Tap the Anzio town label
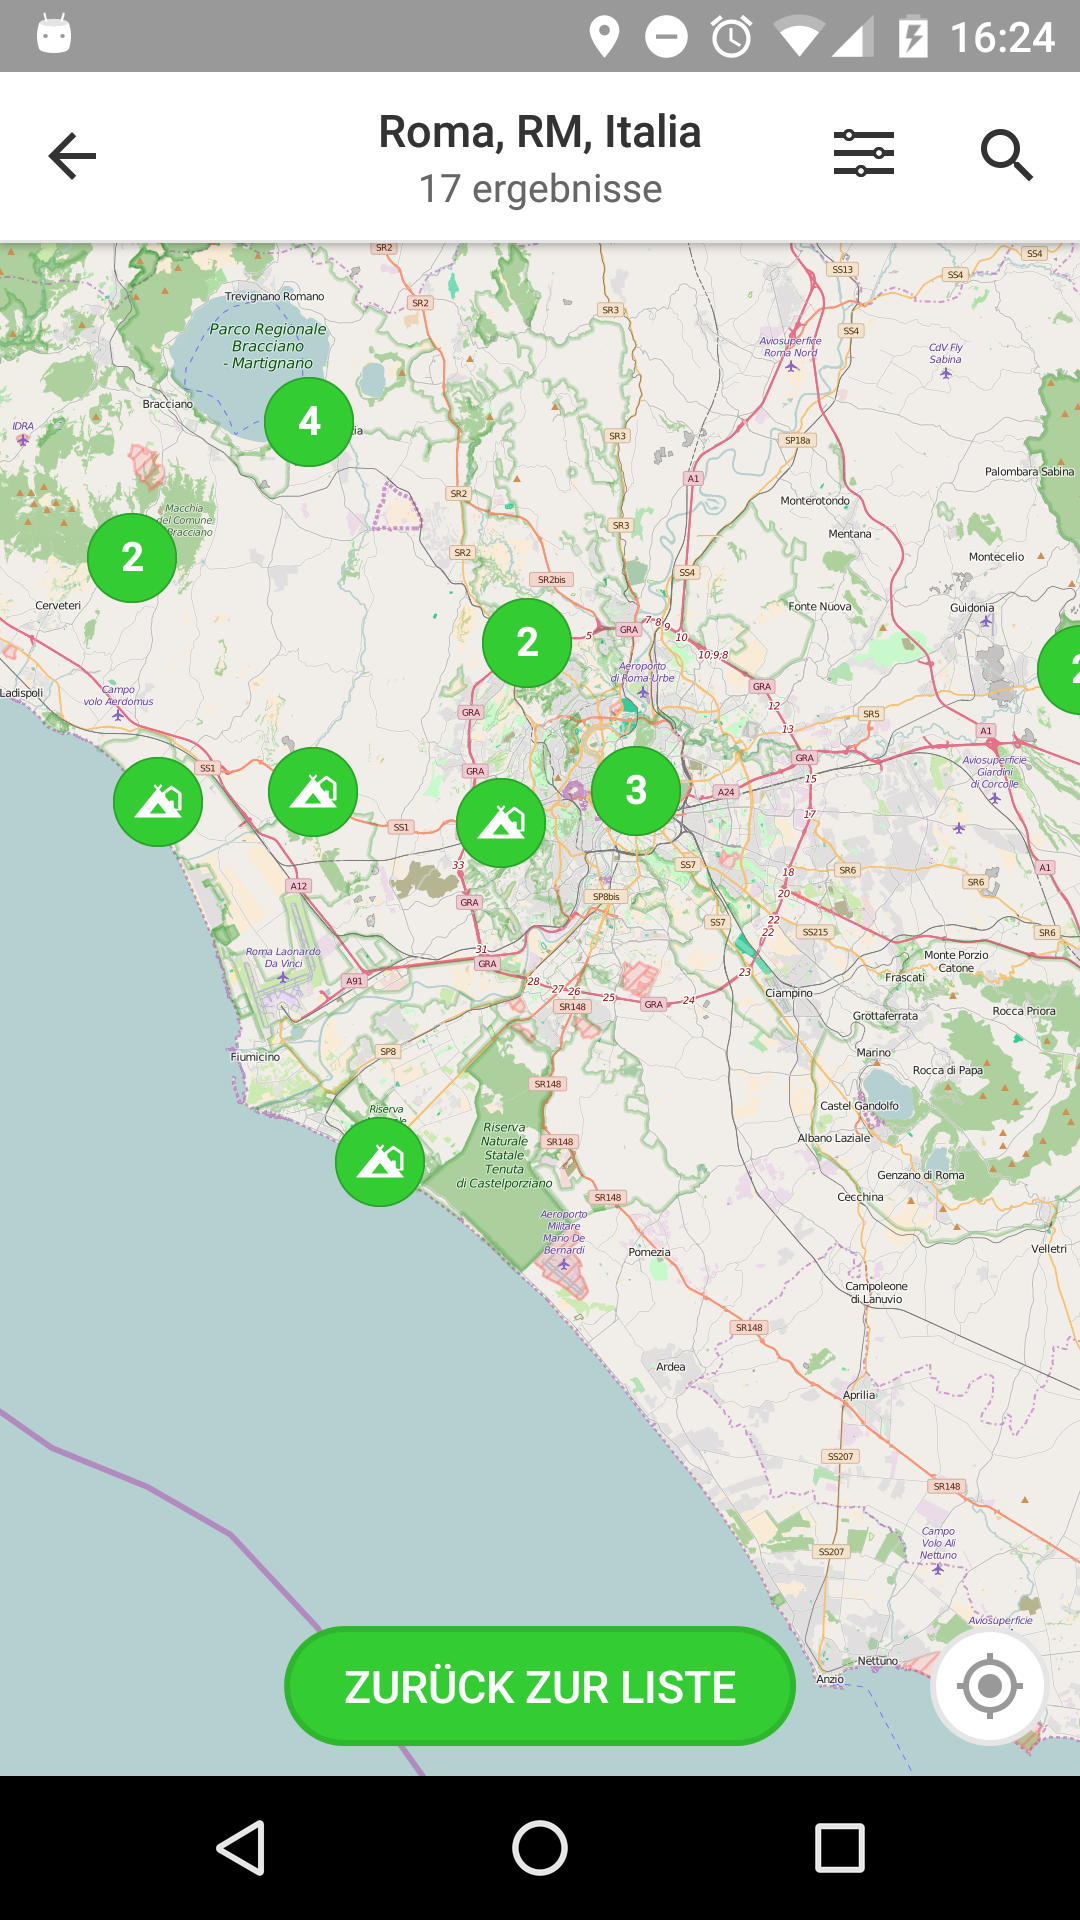 coord(830,1679)
